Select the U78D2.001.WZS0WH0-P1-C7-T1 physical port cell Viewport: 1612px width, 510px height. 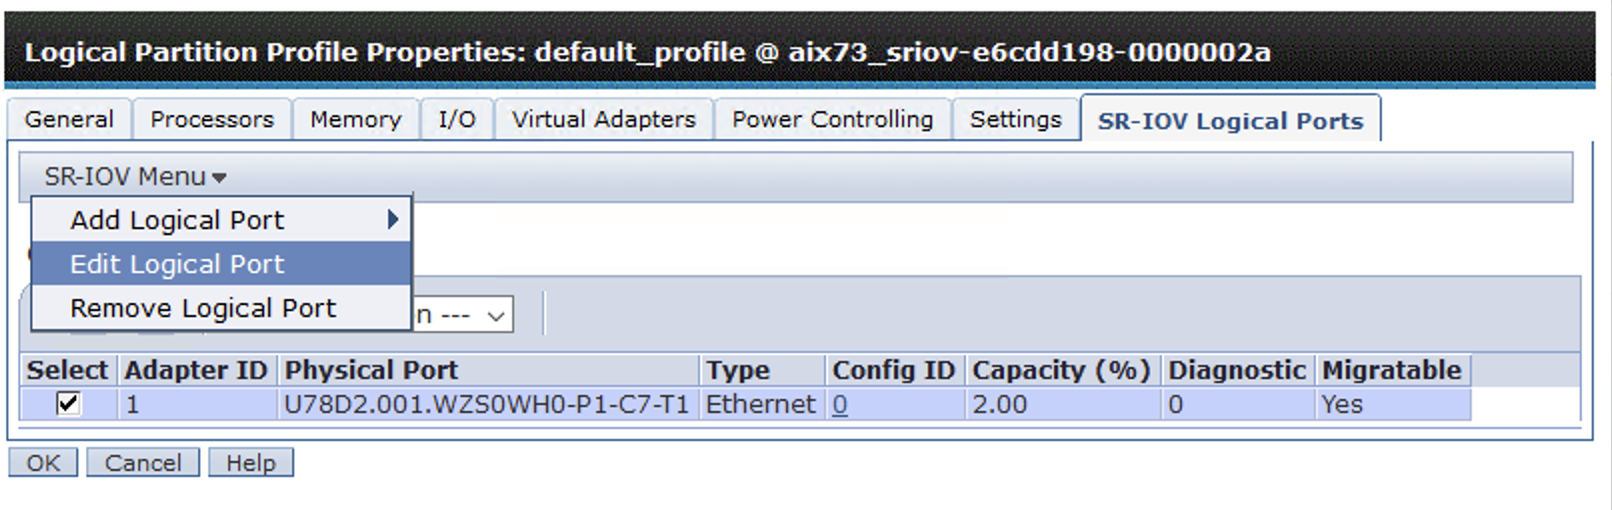tap(487, 404)
